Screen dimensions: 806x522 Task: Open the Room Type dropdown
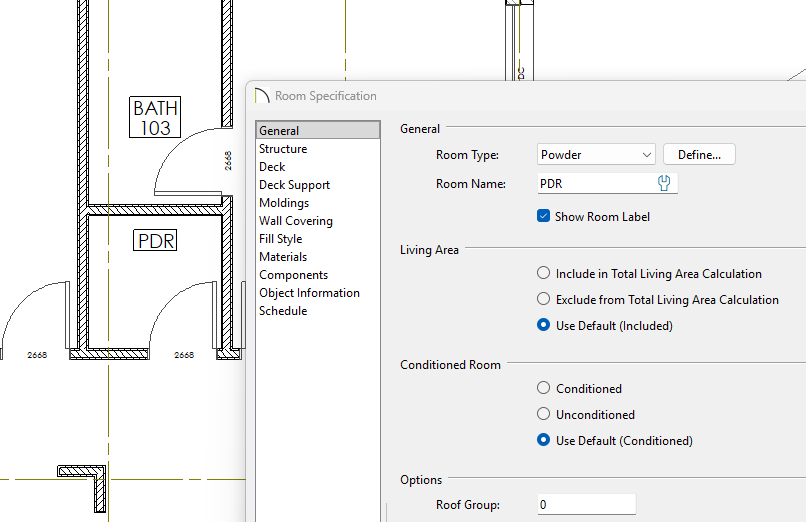pos(596,155)
